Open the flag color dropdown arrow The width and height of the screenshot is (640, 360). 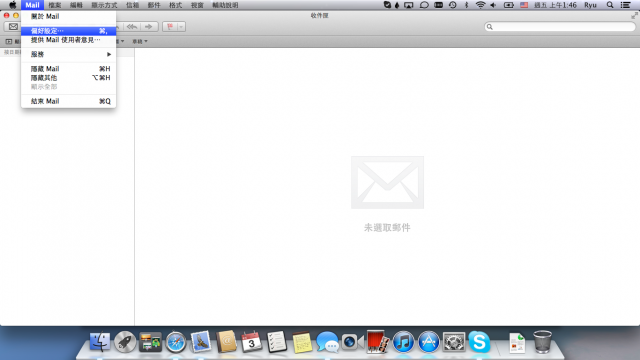pos(181,27)
